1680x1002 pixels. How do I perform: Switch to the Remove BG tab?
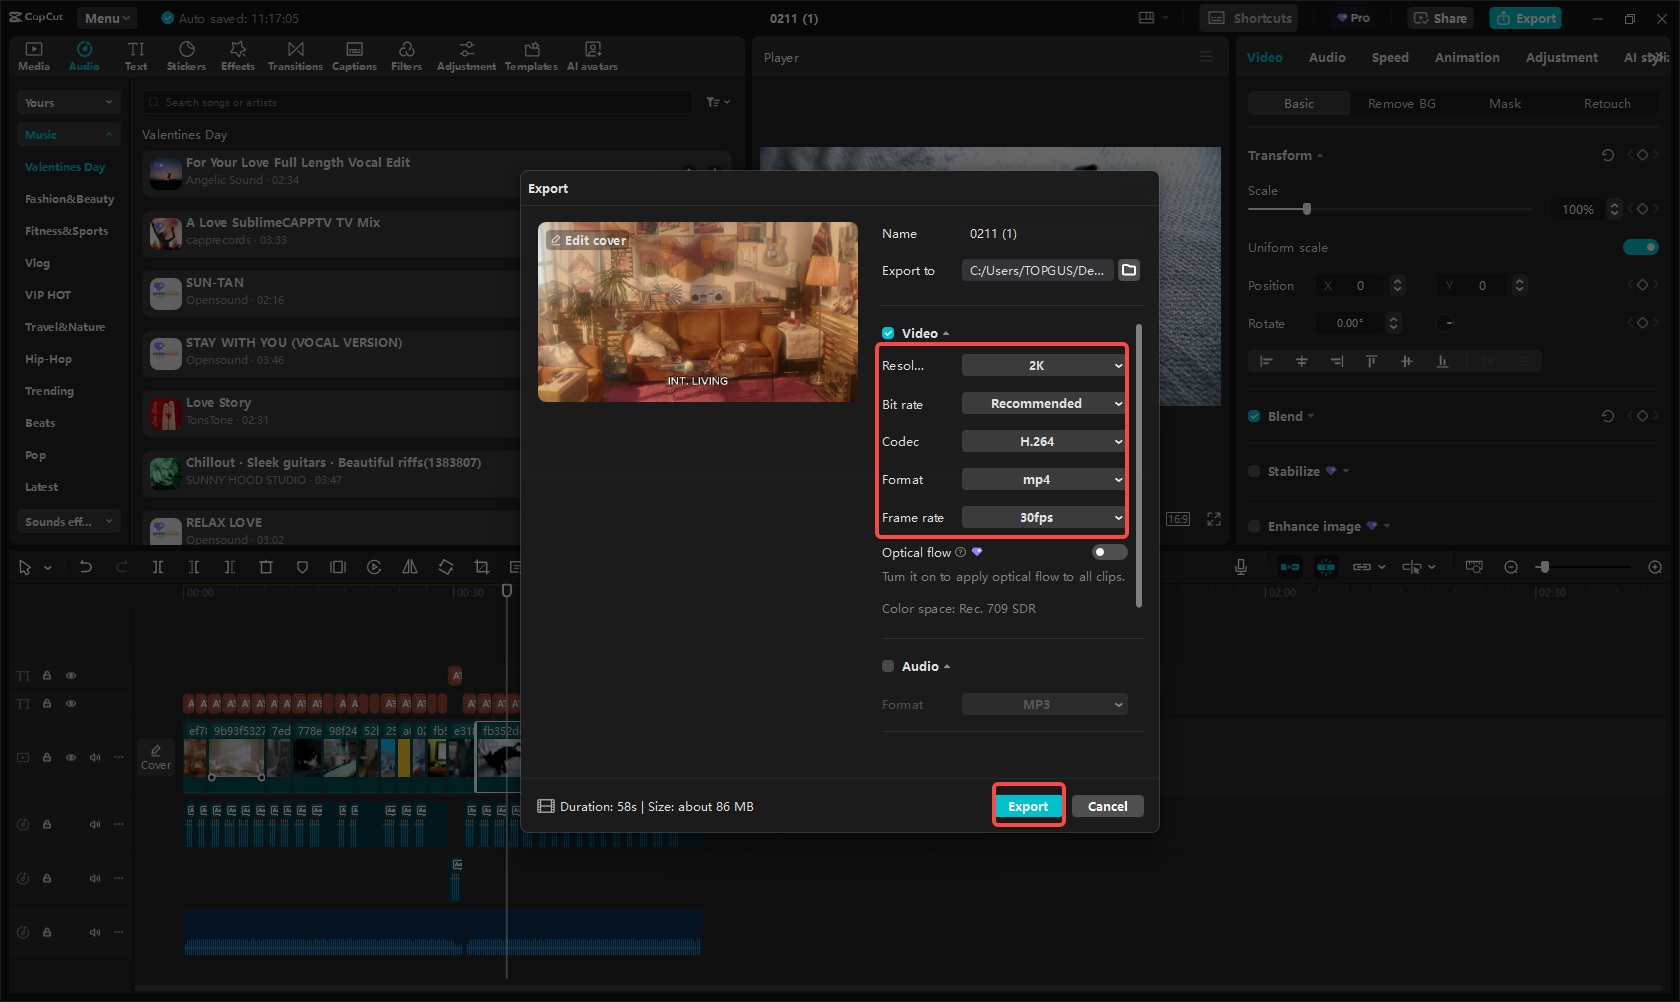tap(1401, 103)
